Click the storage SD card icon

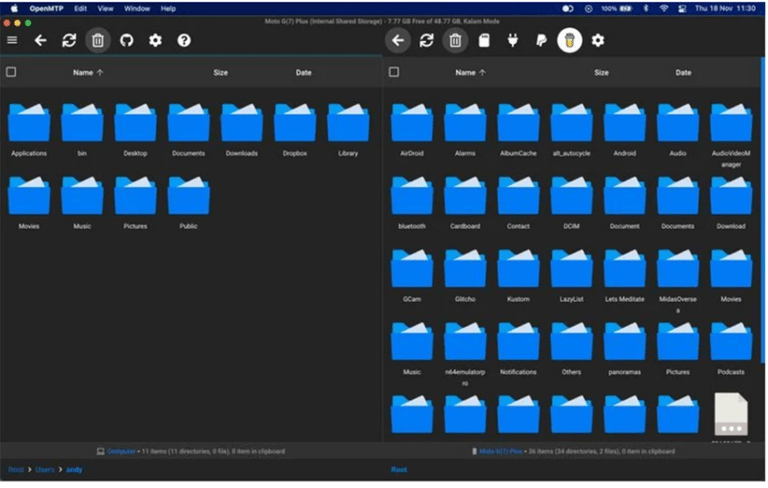point(484,40)
